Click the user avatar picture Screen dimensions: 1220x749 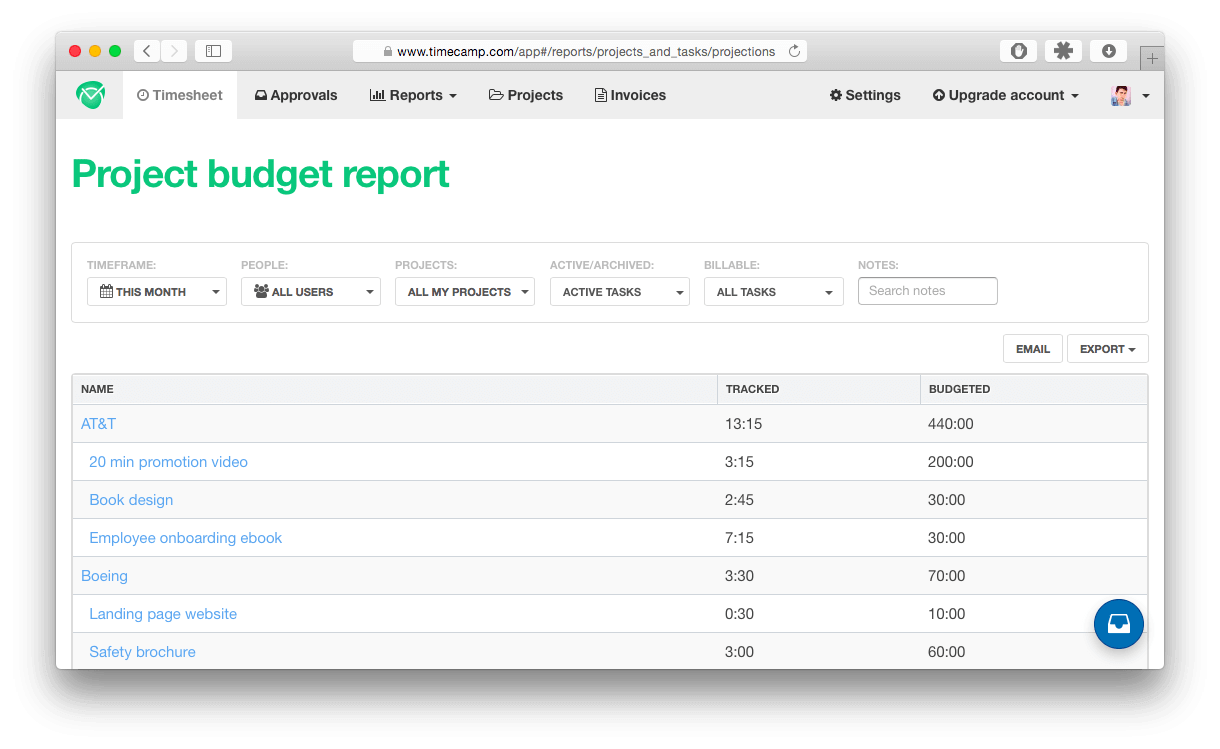(x=1122, y=95)
